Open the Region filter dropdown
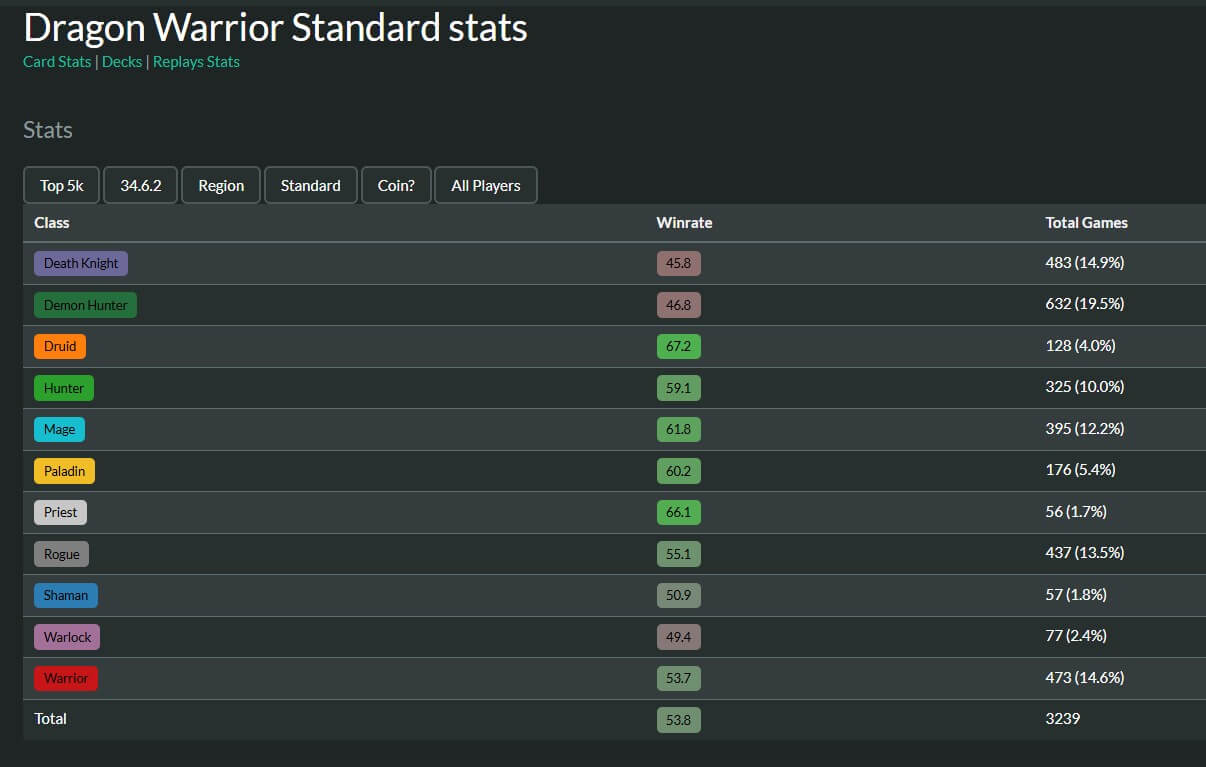This screenshot has height=767, width=1206. (221, 185)
